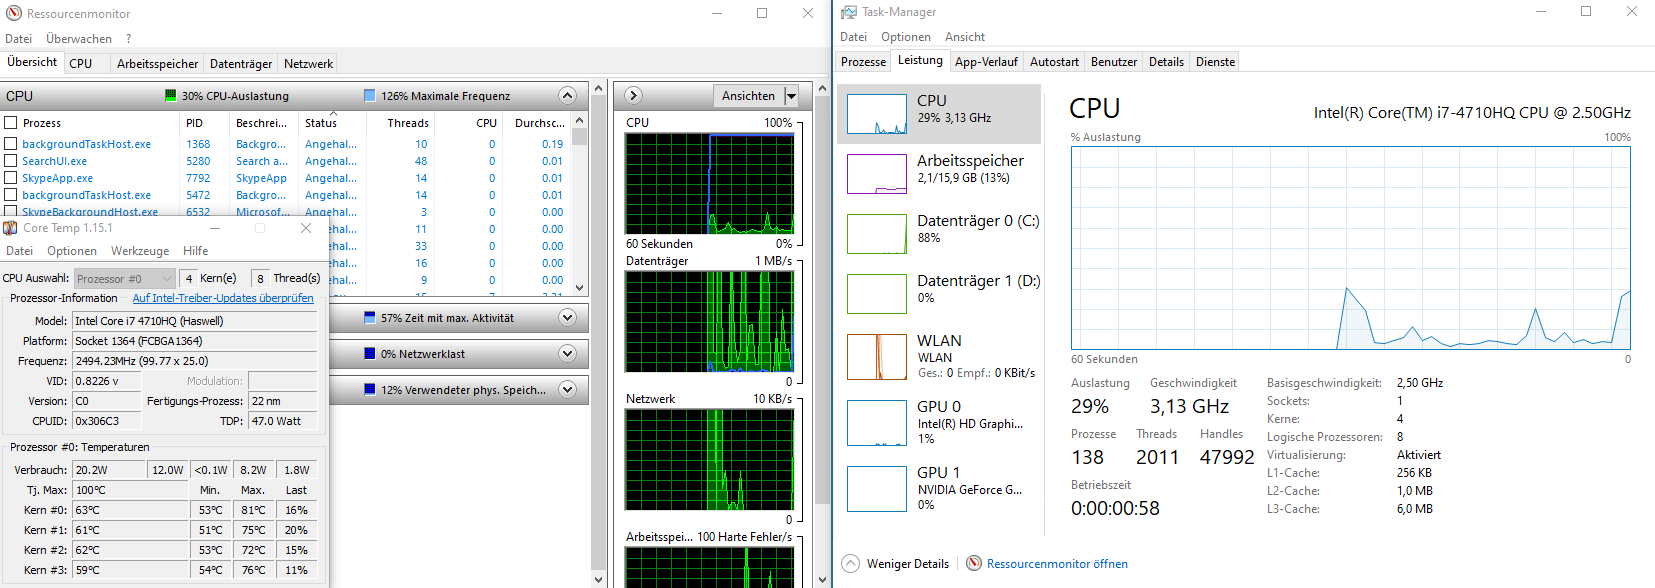
Task: Select GPU 0 Intel HD Graphics entry
Action: tap(876, 423)
